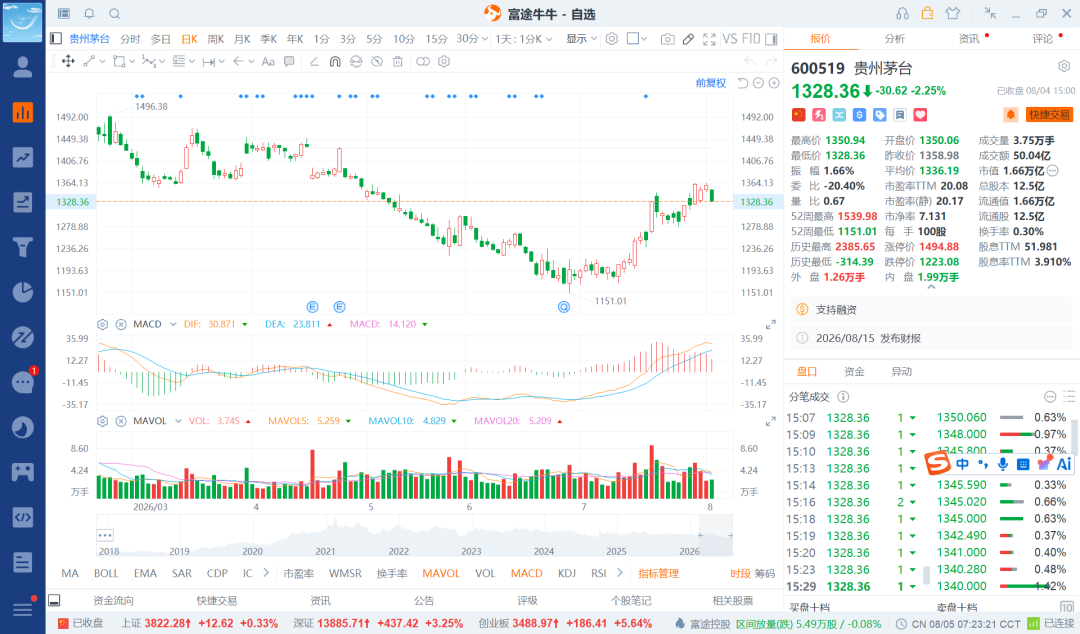
Task: Click the screenshot camera icon in chart toolbar
Action: click(667, 39)
